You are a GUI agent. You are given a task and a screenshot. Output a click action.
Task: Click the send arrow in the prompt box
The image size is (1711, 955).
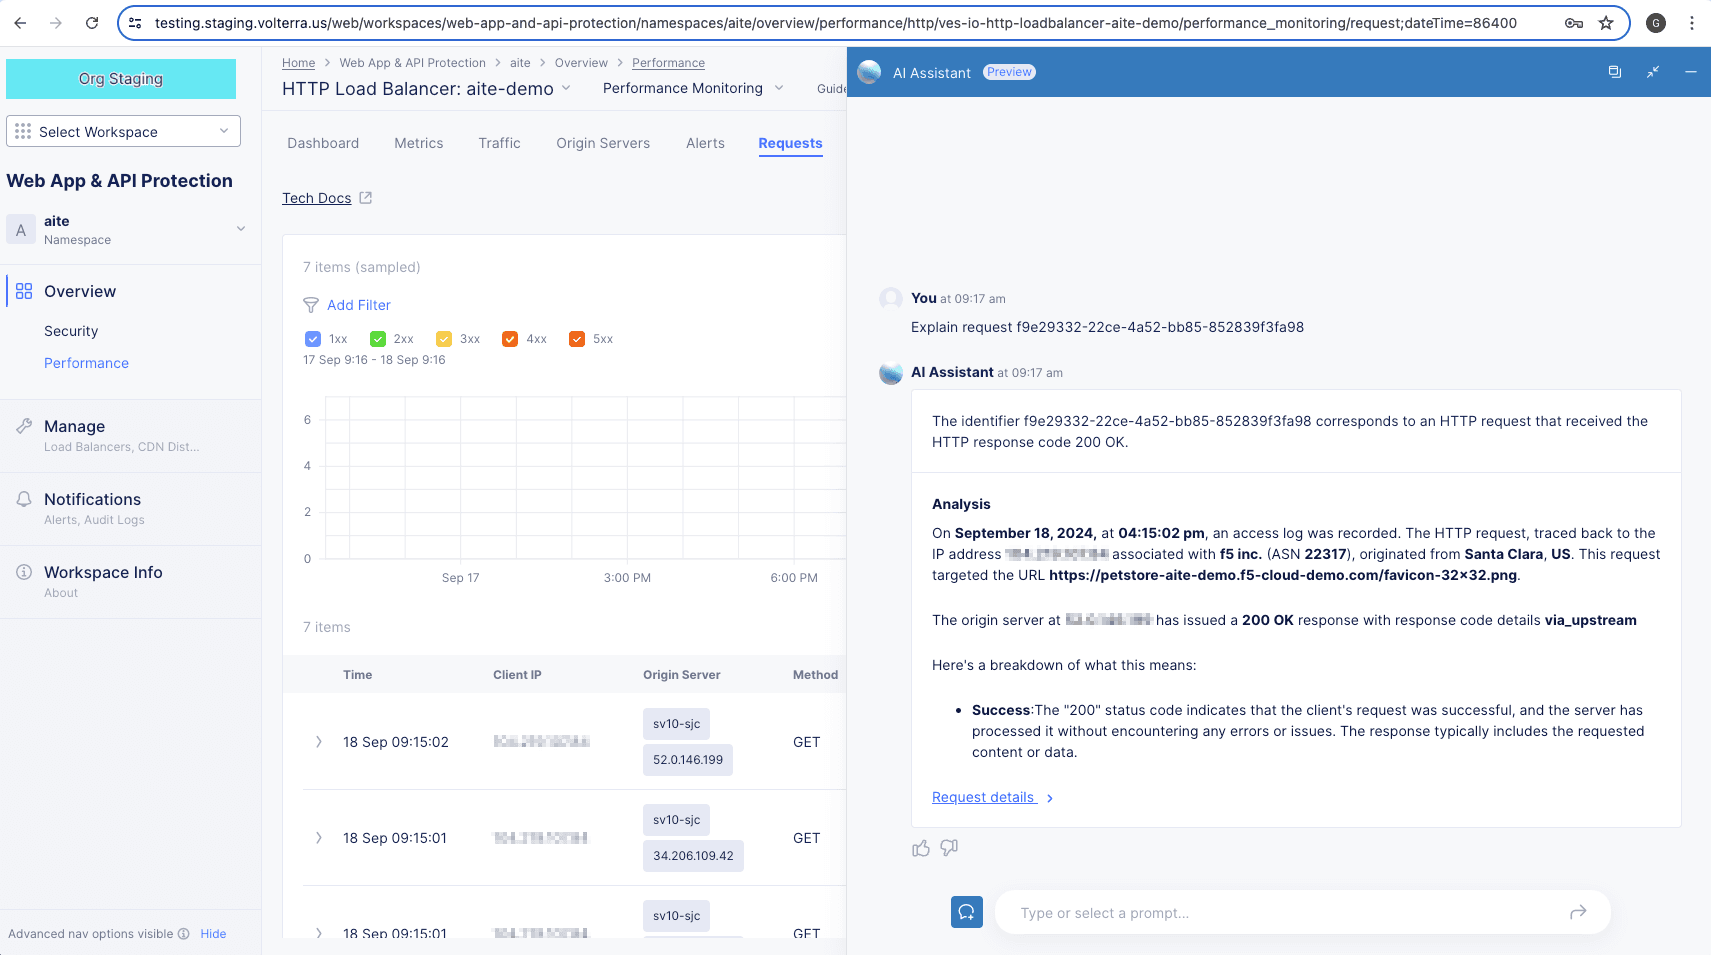(x=1578, y=912)
